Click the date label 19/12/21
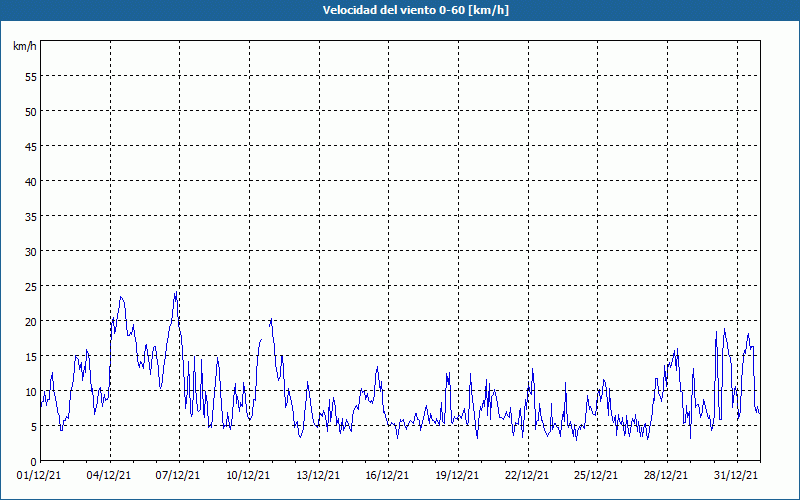800x500 pixels. [457, 476]
